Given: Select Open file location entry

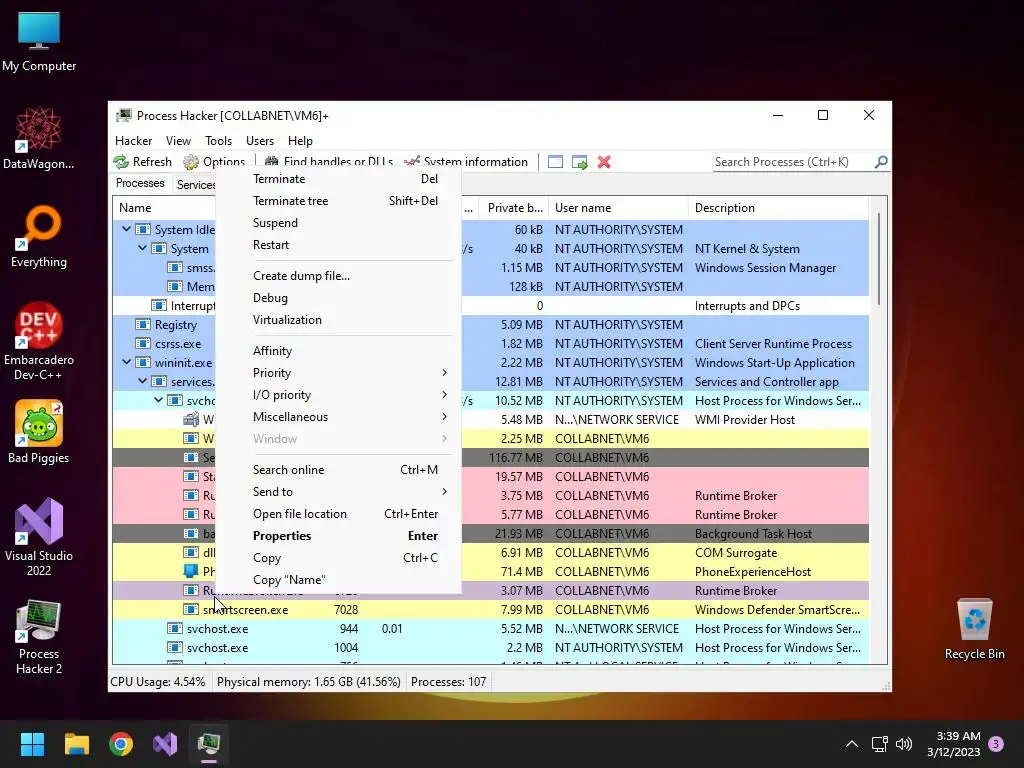Looking at the screenshot, I should tap(338, 514).
